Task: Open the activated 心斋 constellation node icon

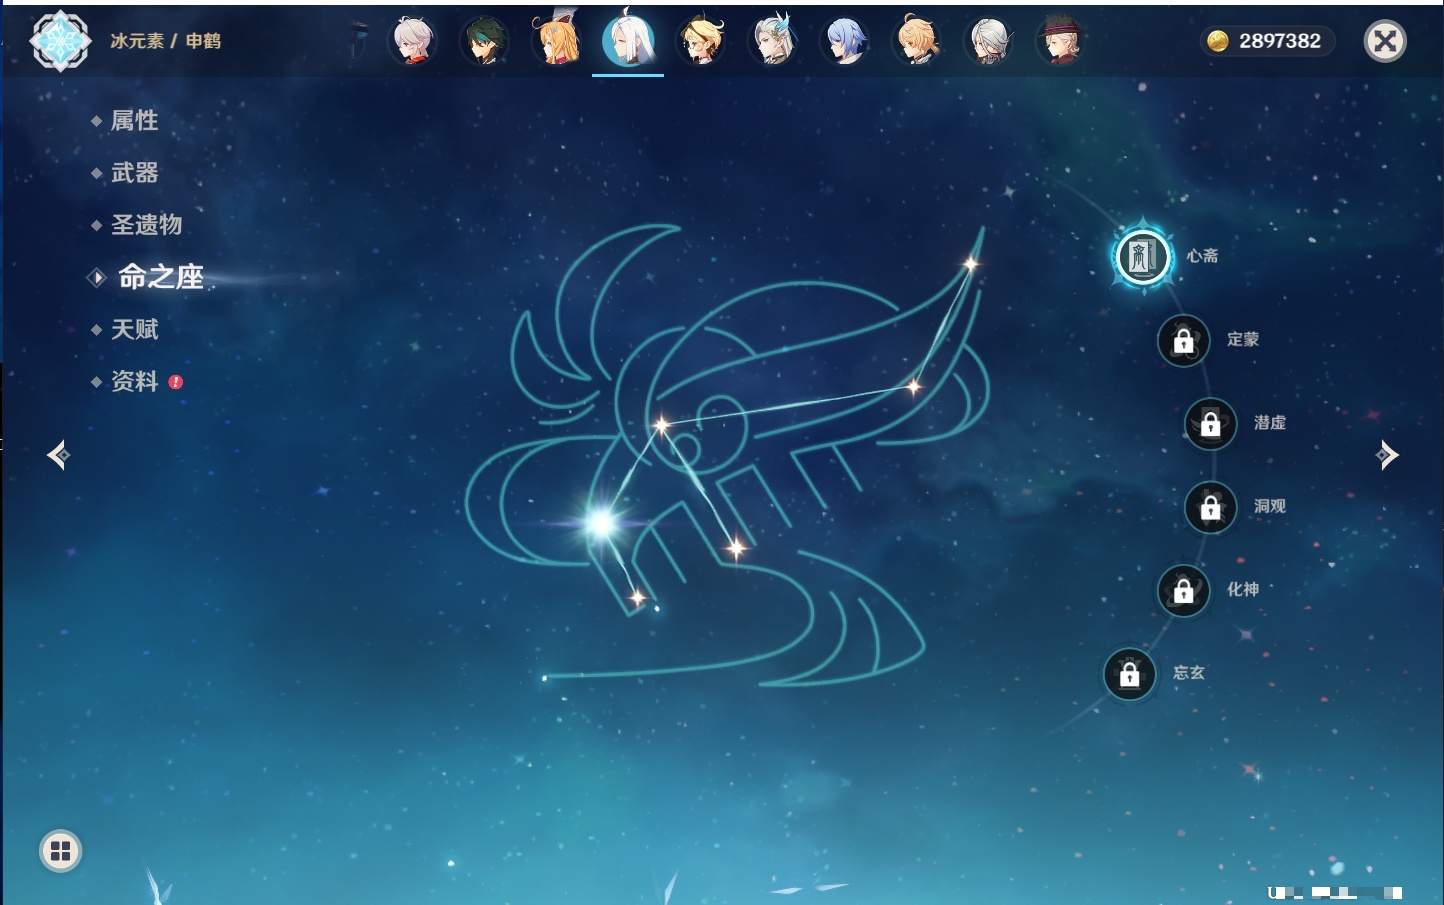Action: [x=1143, y=256]
